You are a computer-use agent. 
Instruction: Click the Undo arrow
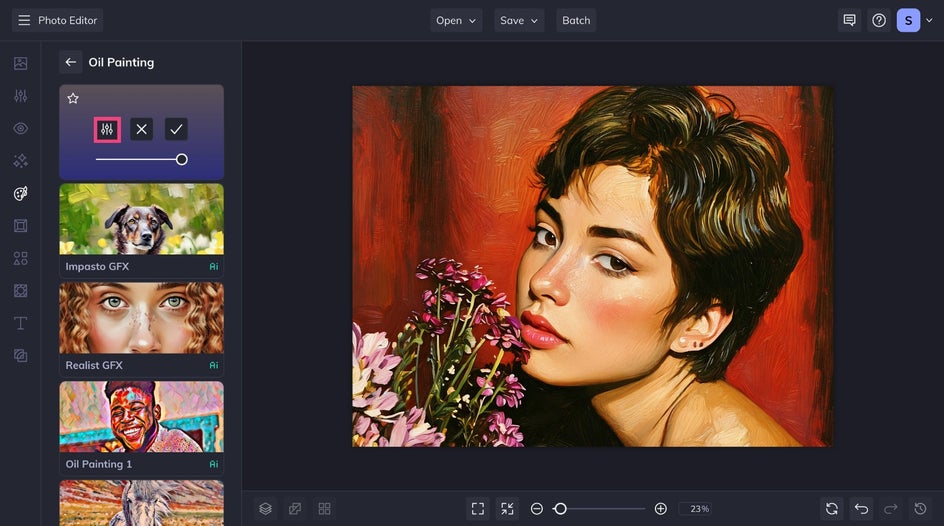click(x=861, y=509)
